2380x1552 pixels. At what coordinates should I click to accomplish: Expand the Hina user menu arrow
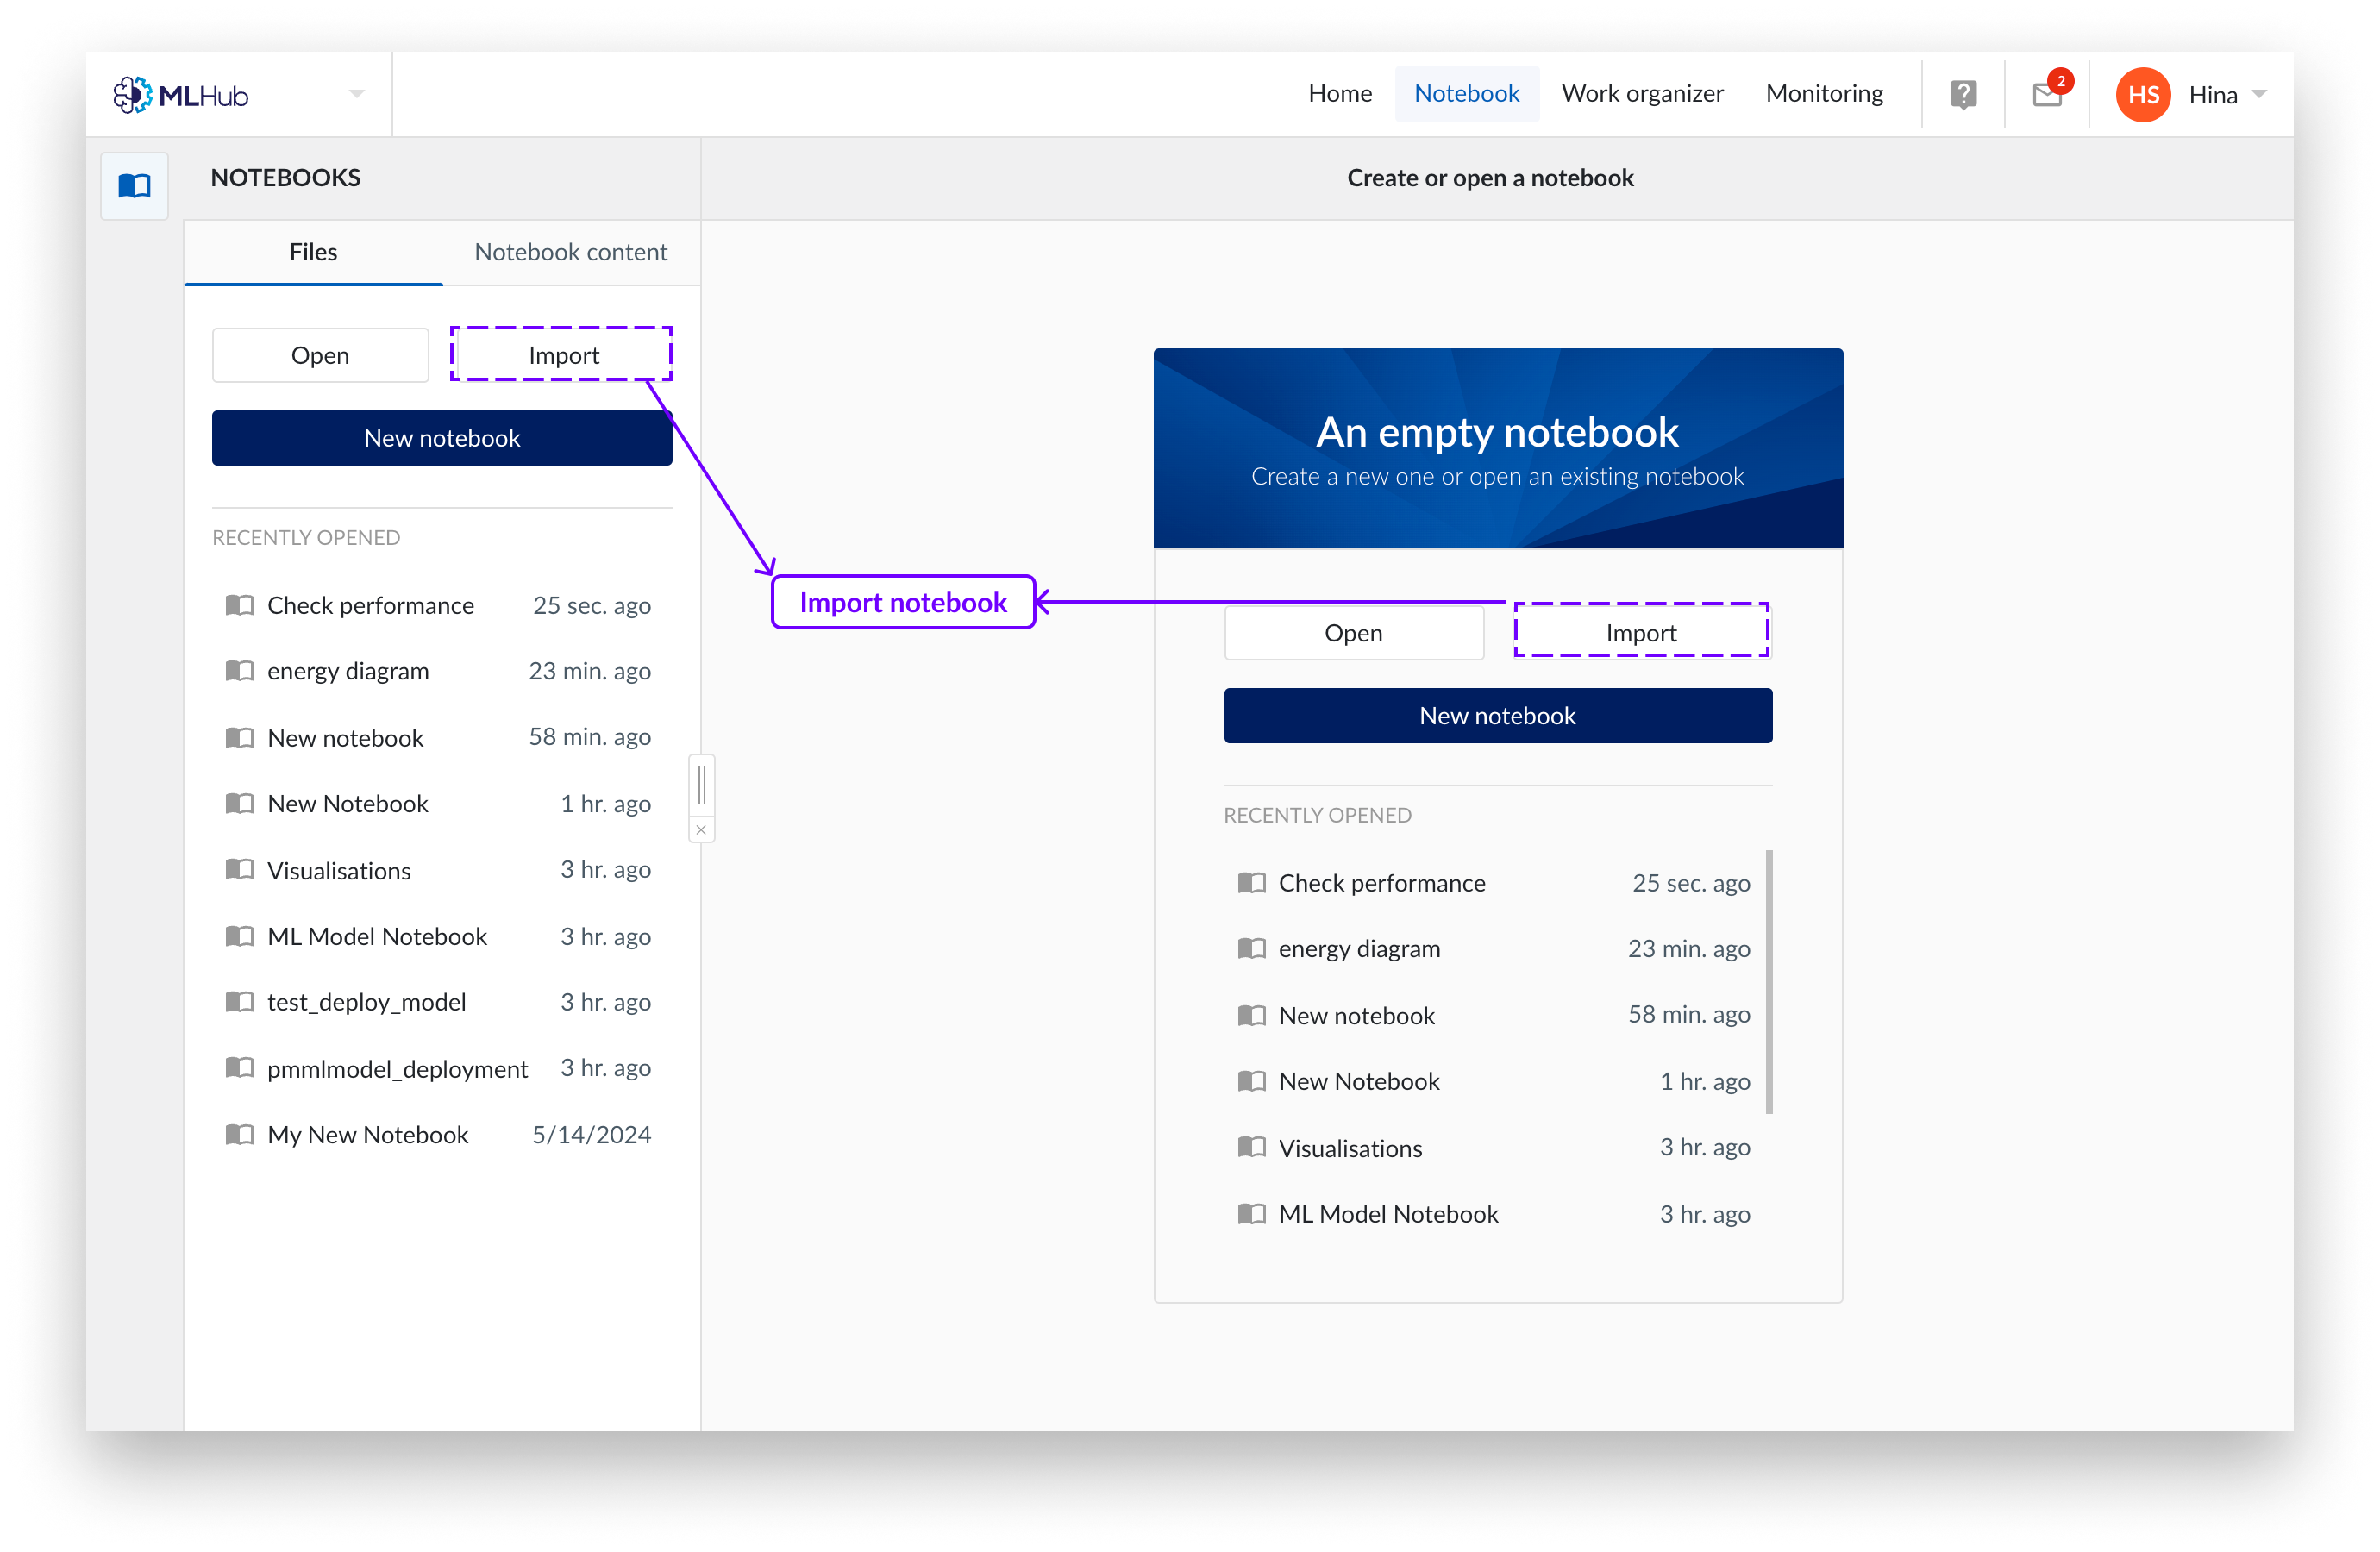[2259, 95]
